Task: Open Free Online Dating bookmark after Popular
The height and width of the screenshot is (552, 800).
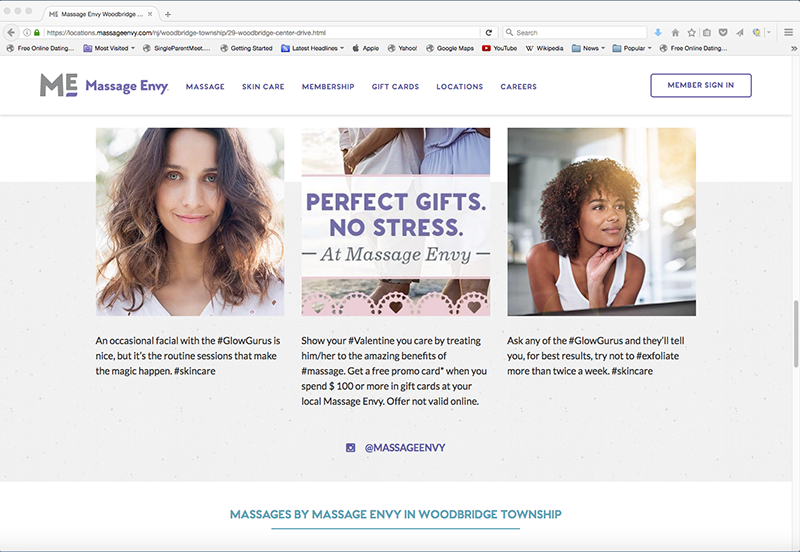Action: (693, 48)
